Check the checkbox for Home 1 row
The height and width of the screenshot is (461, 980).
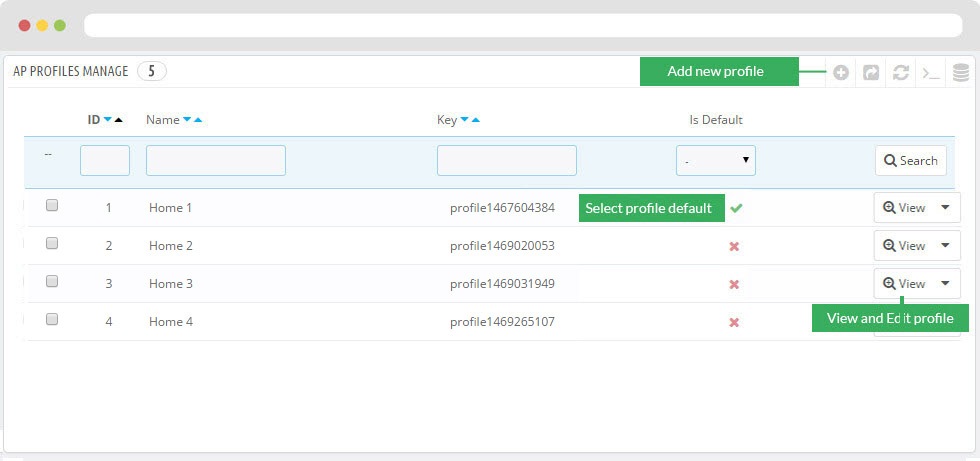tap(52, 205)
